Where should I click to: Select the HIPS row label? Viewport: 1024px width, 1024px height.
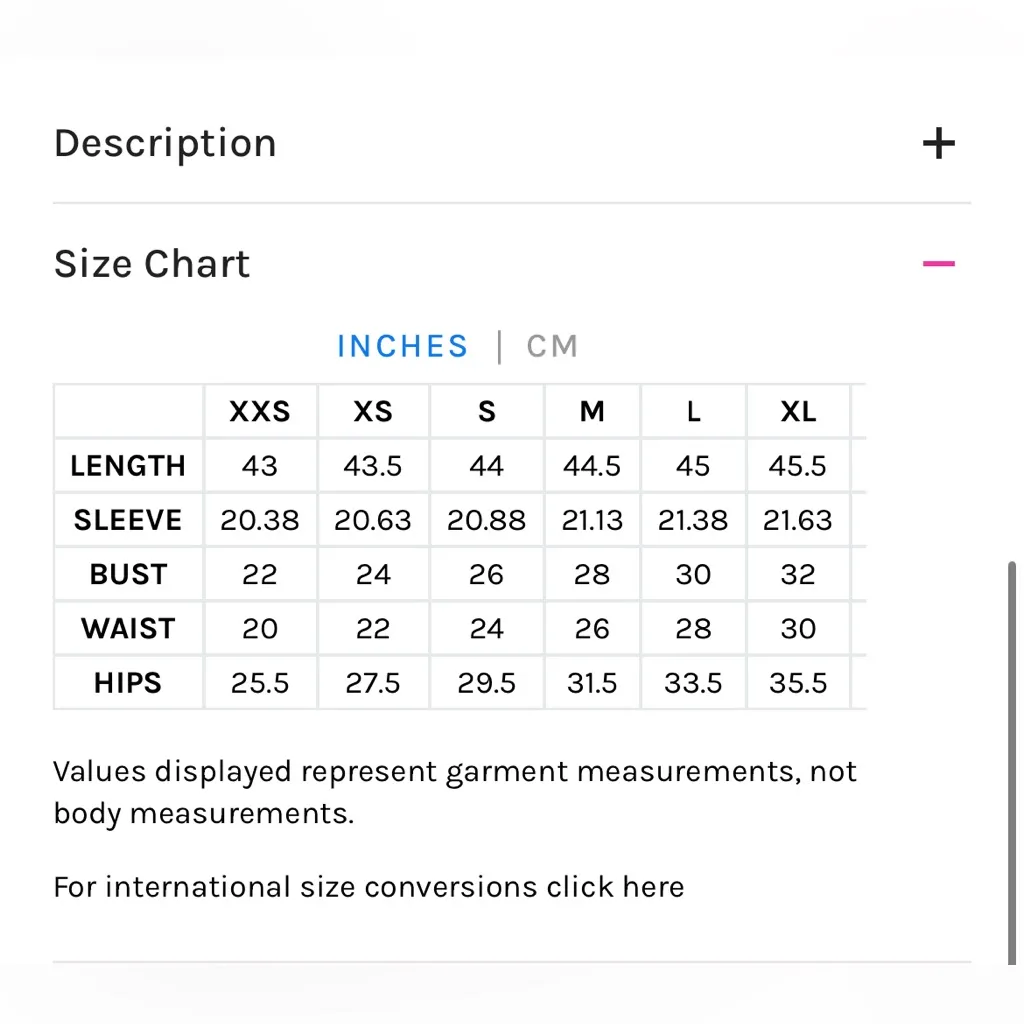point(128,683)
